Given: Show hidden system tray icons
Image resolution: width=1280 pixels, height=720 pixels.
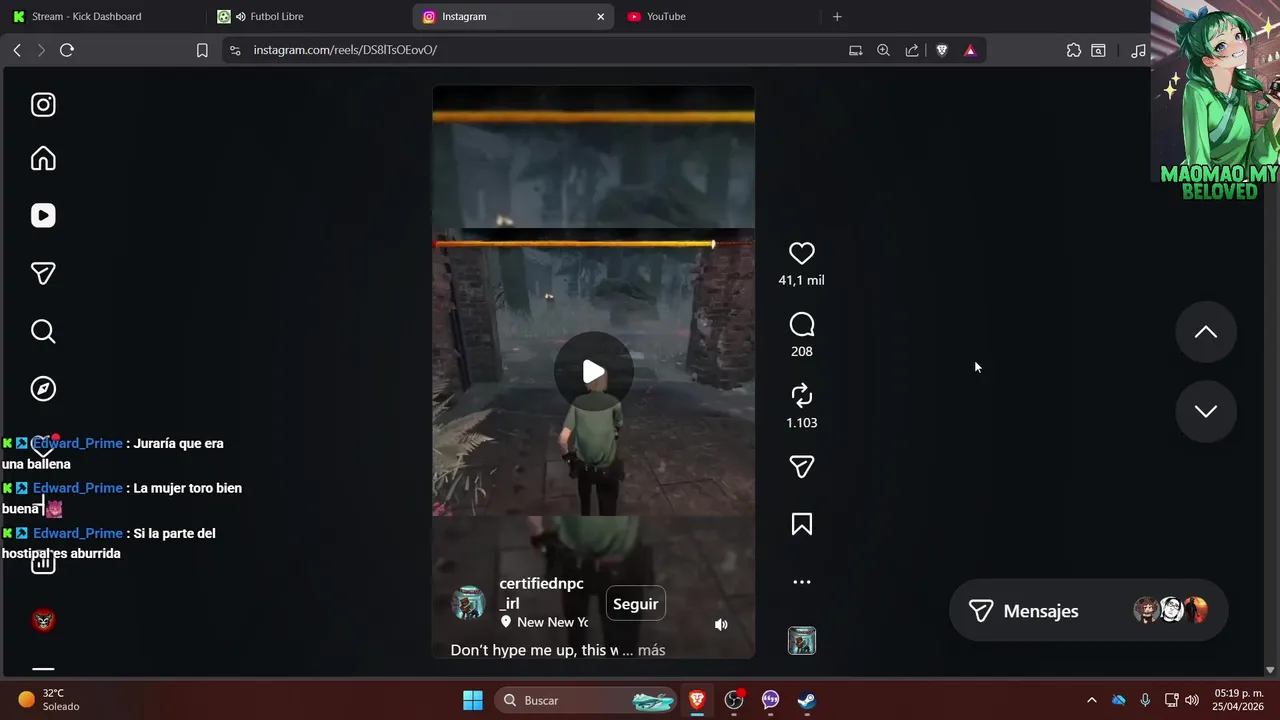Looking at the screenshot, I should click(1091, 700).
